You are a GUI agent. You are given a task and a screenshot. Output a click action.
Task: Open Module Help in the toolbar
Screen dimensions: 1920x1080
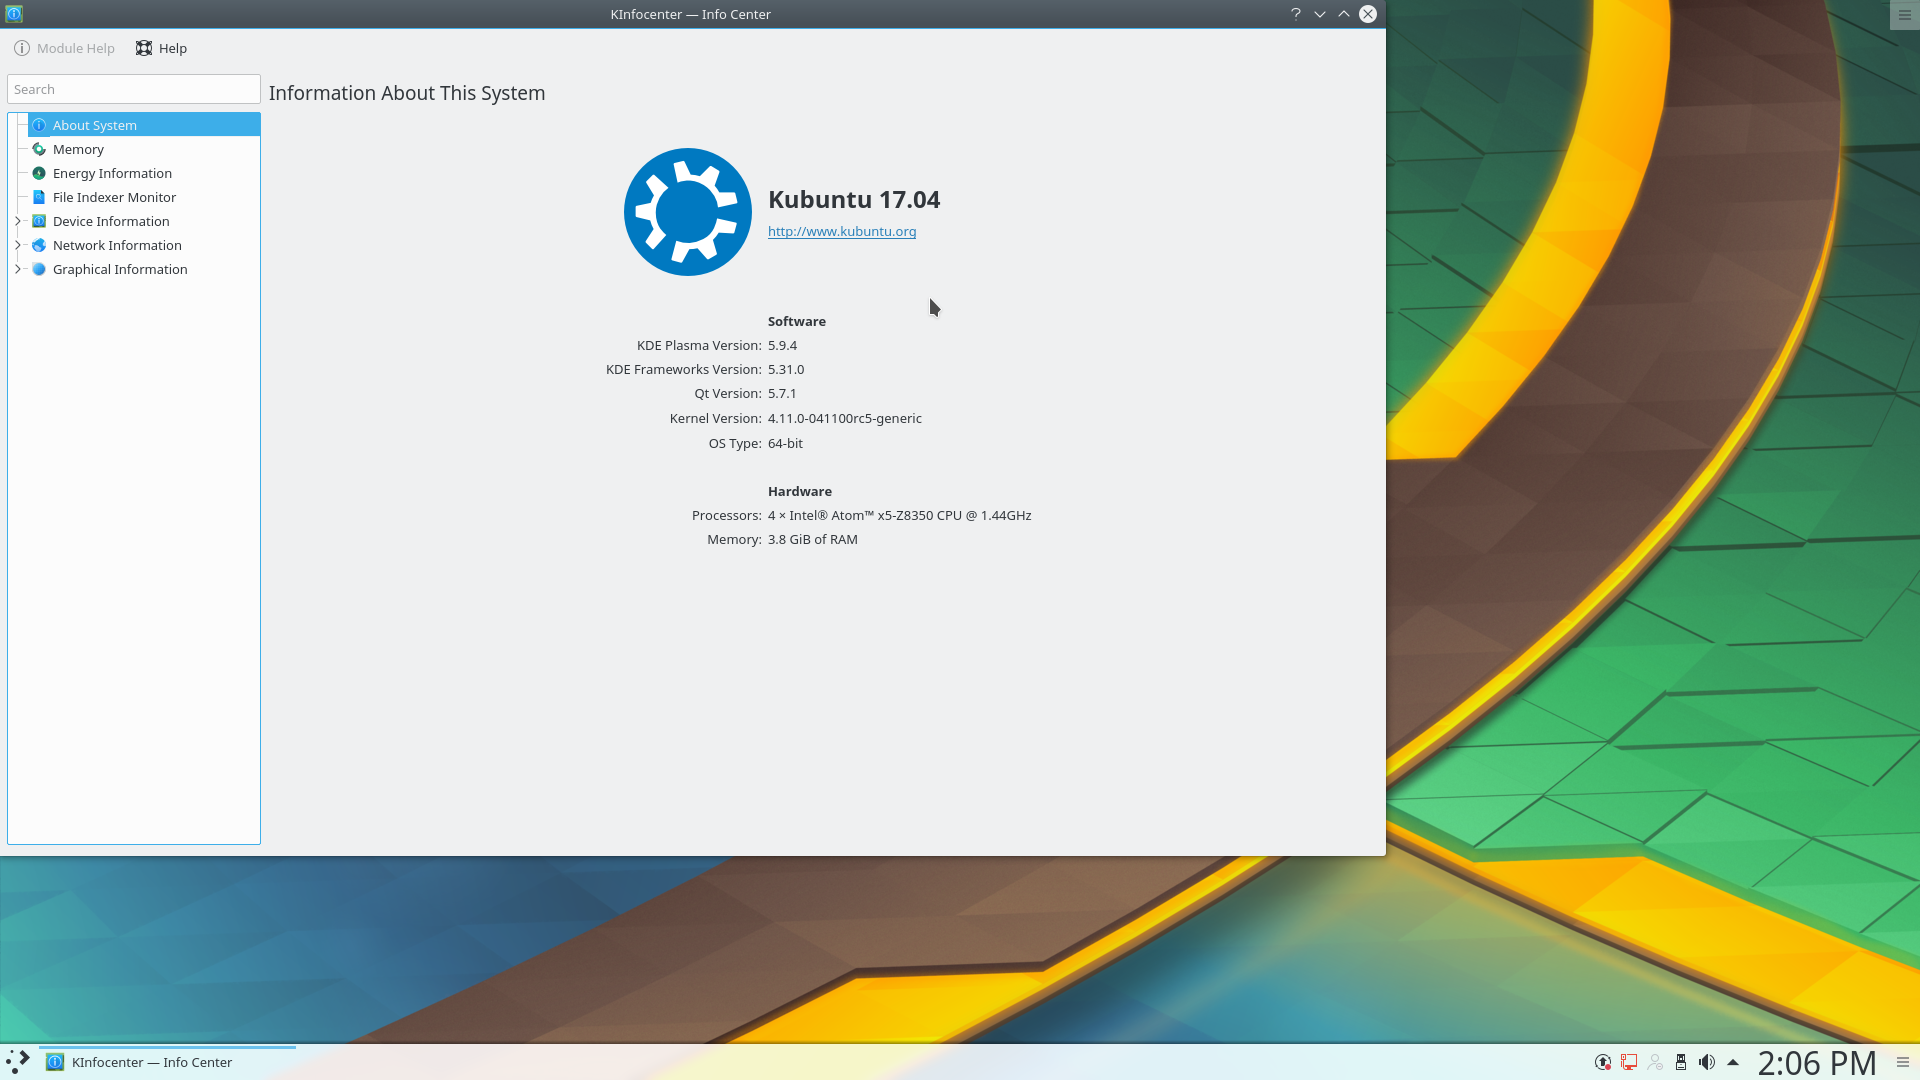[x=64, y=48]
